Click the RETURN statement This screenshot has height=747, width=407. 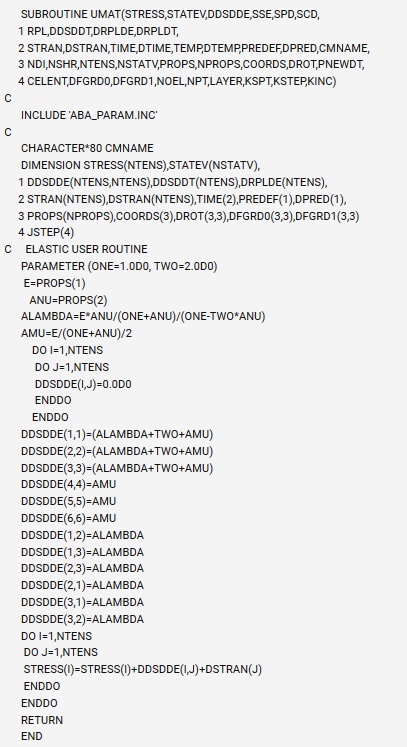coord(42,720)
